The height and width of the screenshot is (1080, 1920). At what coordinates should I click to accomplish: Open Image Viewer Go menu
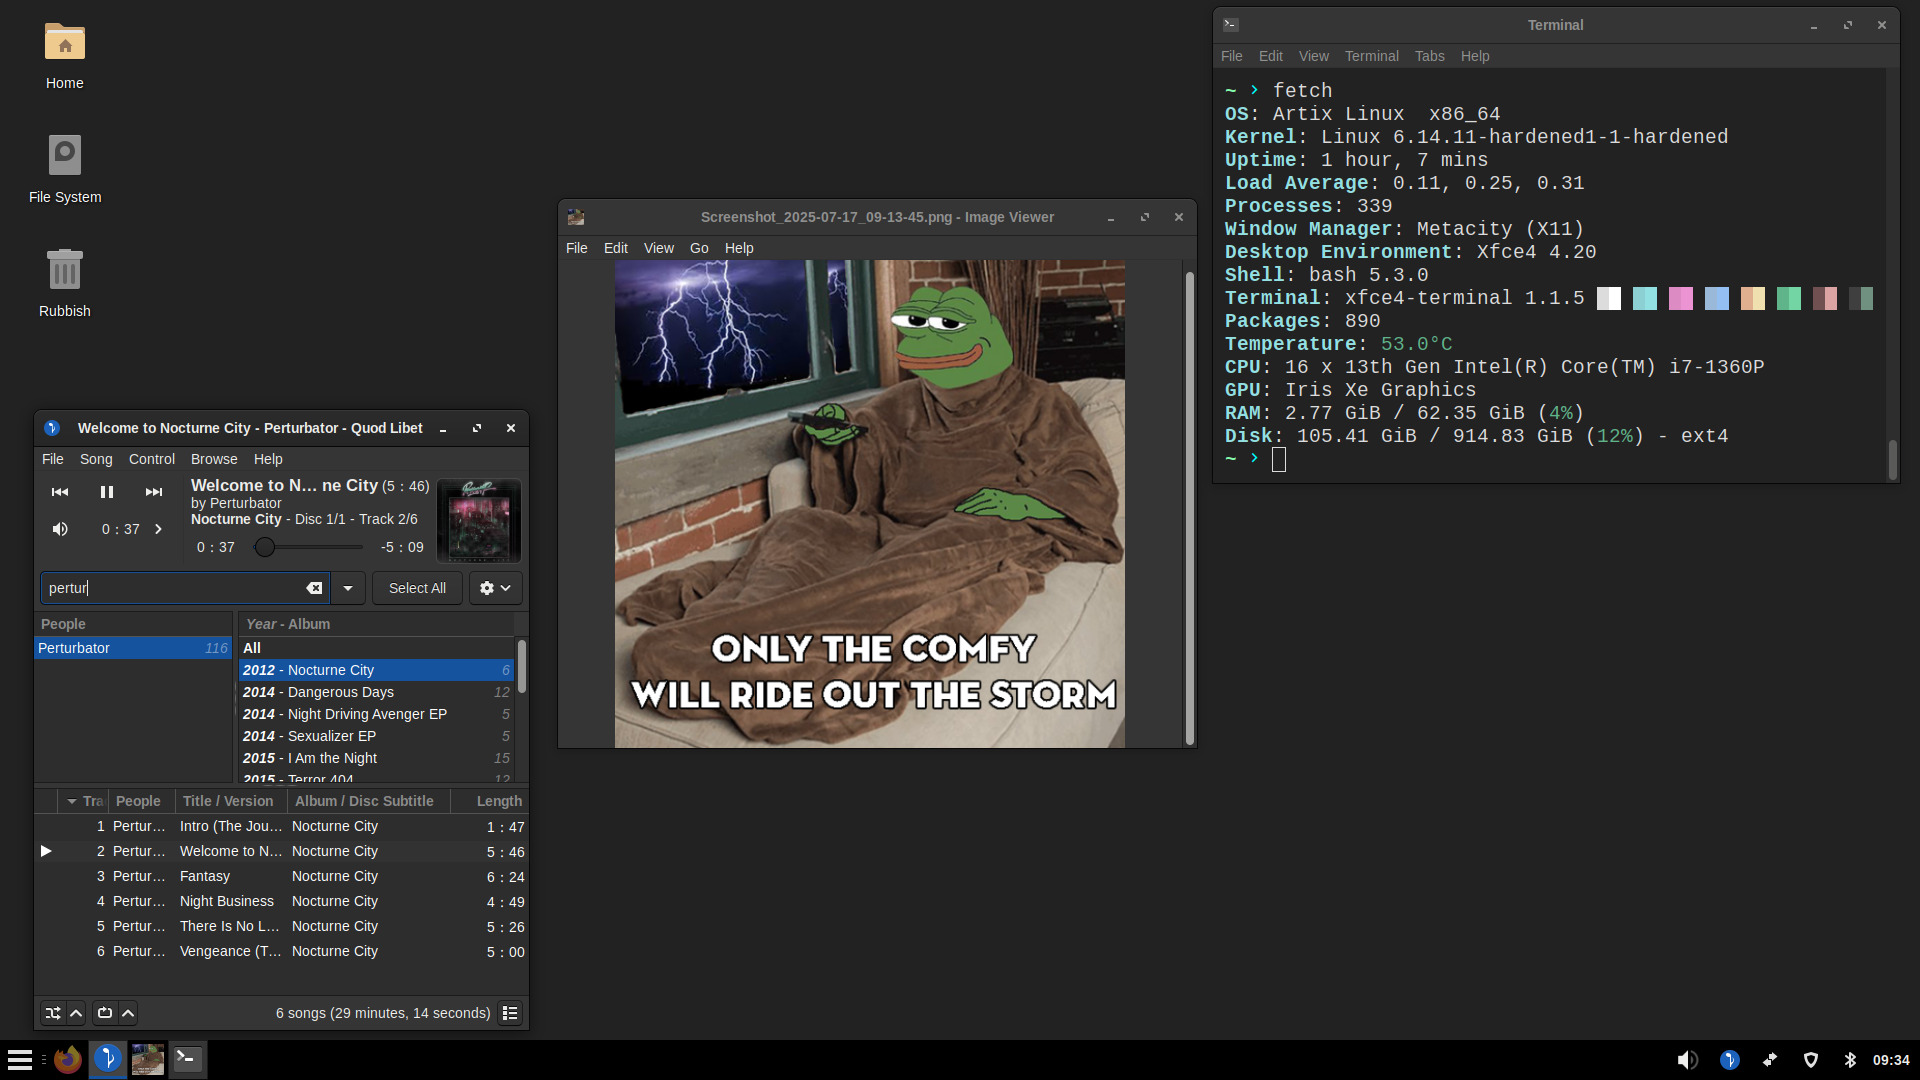click(x=699, y=248)
